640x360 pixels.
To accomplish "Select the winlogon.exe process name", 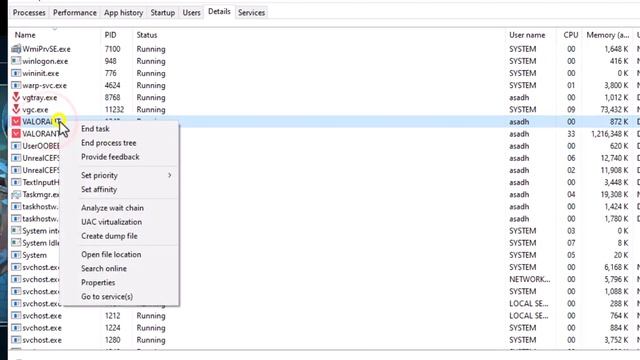I will (x=45, y=61).
